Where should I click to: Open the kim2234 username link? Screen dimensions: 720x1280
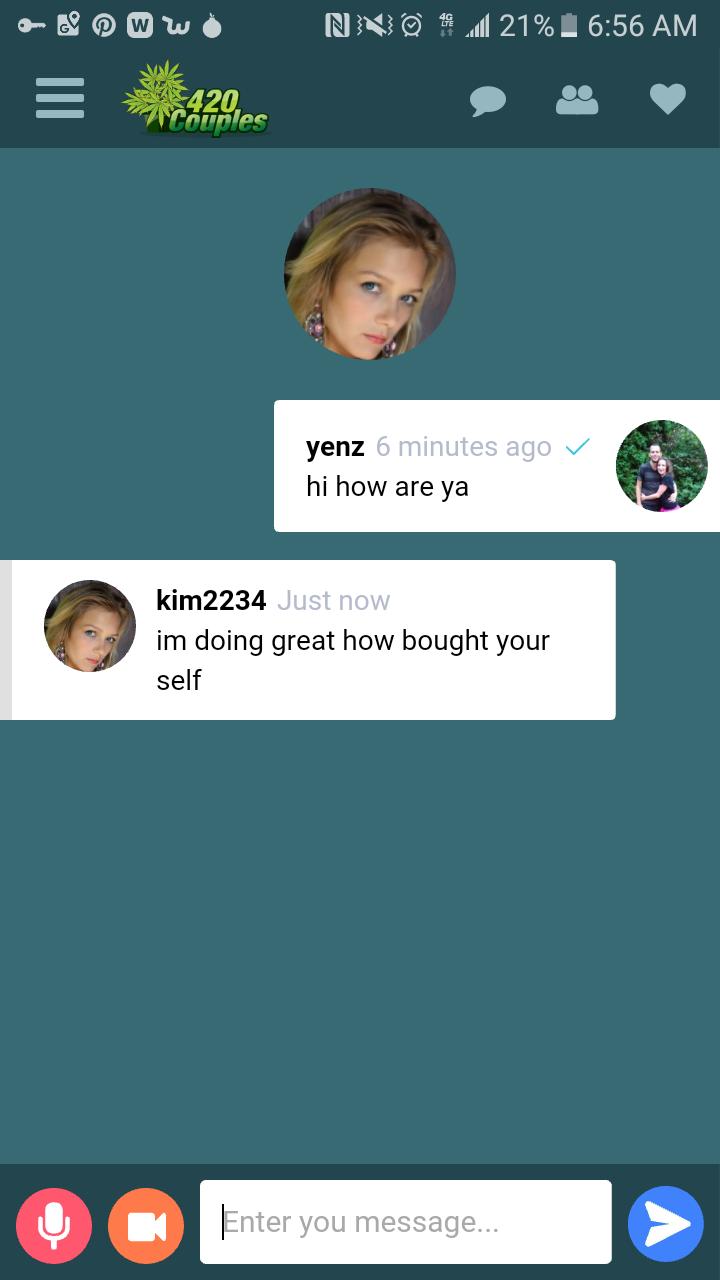tap(211, 600)
